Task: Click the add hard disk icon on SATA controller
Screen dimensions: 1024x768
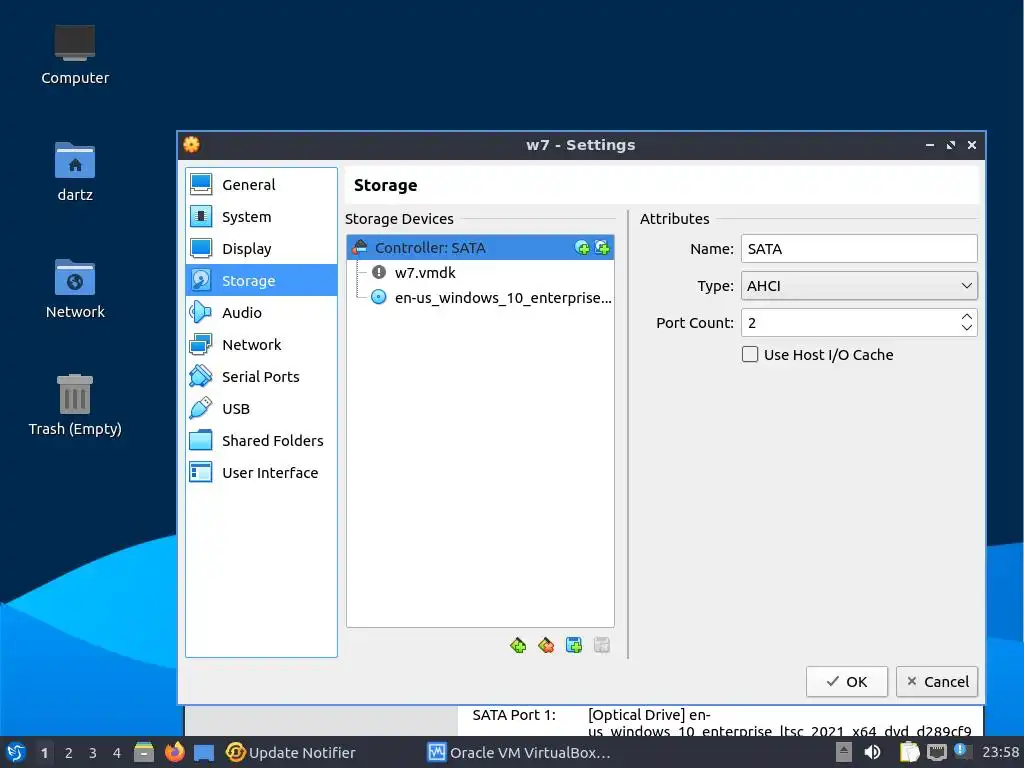Action: 602,248
